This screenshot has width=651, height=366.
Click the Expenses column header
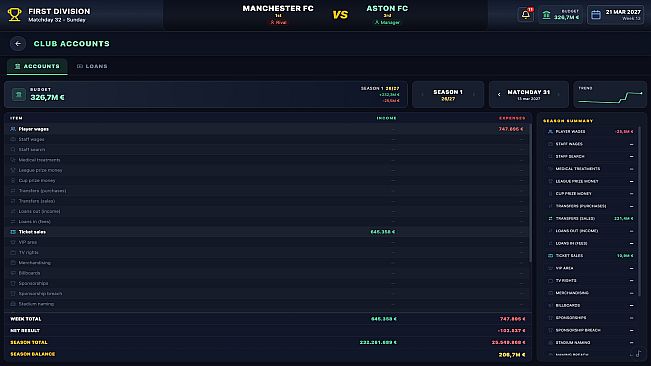[512, 118]
